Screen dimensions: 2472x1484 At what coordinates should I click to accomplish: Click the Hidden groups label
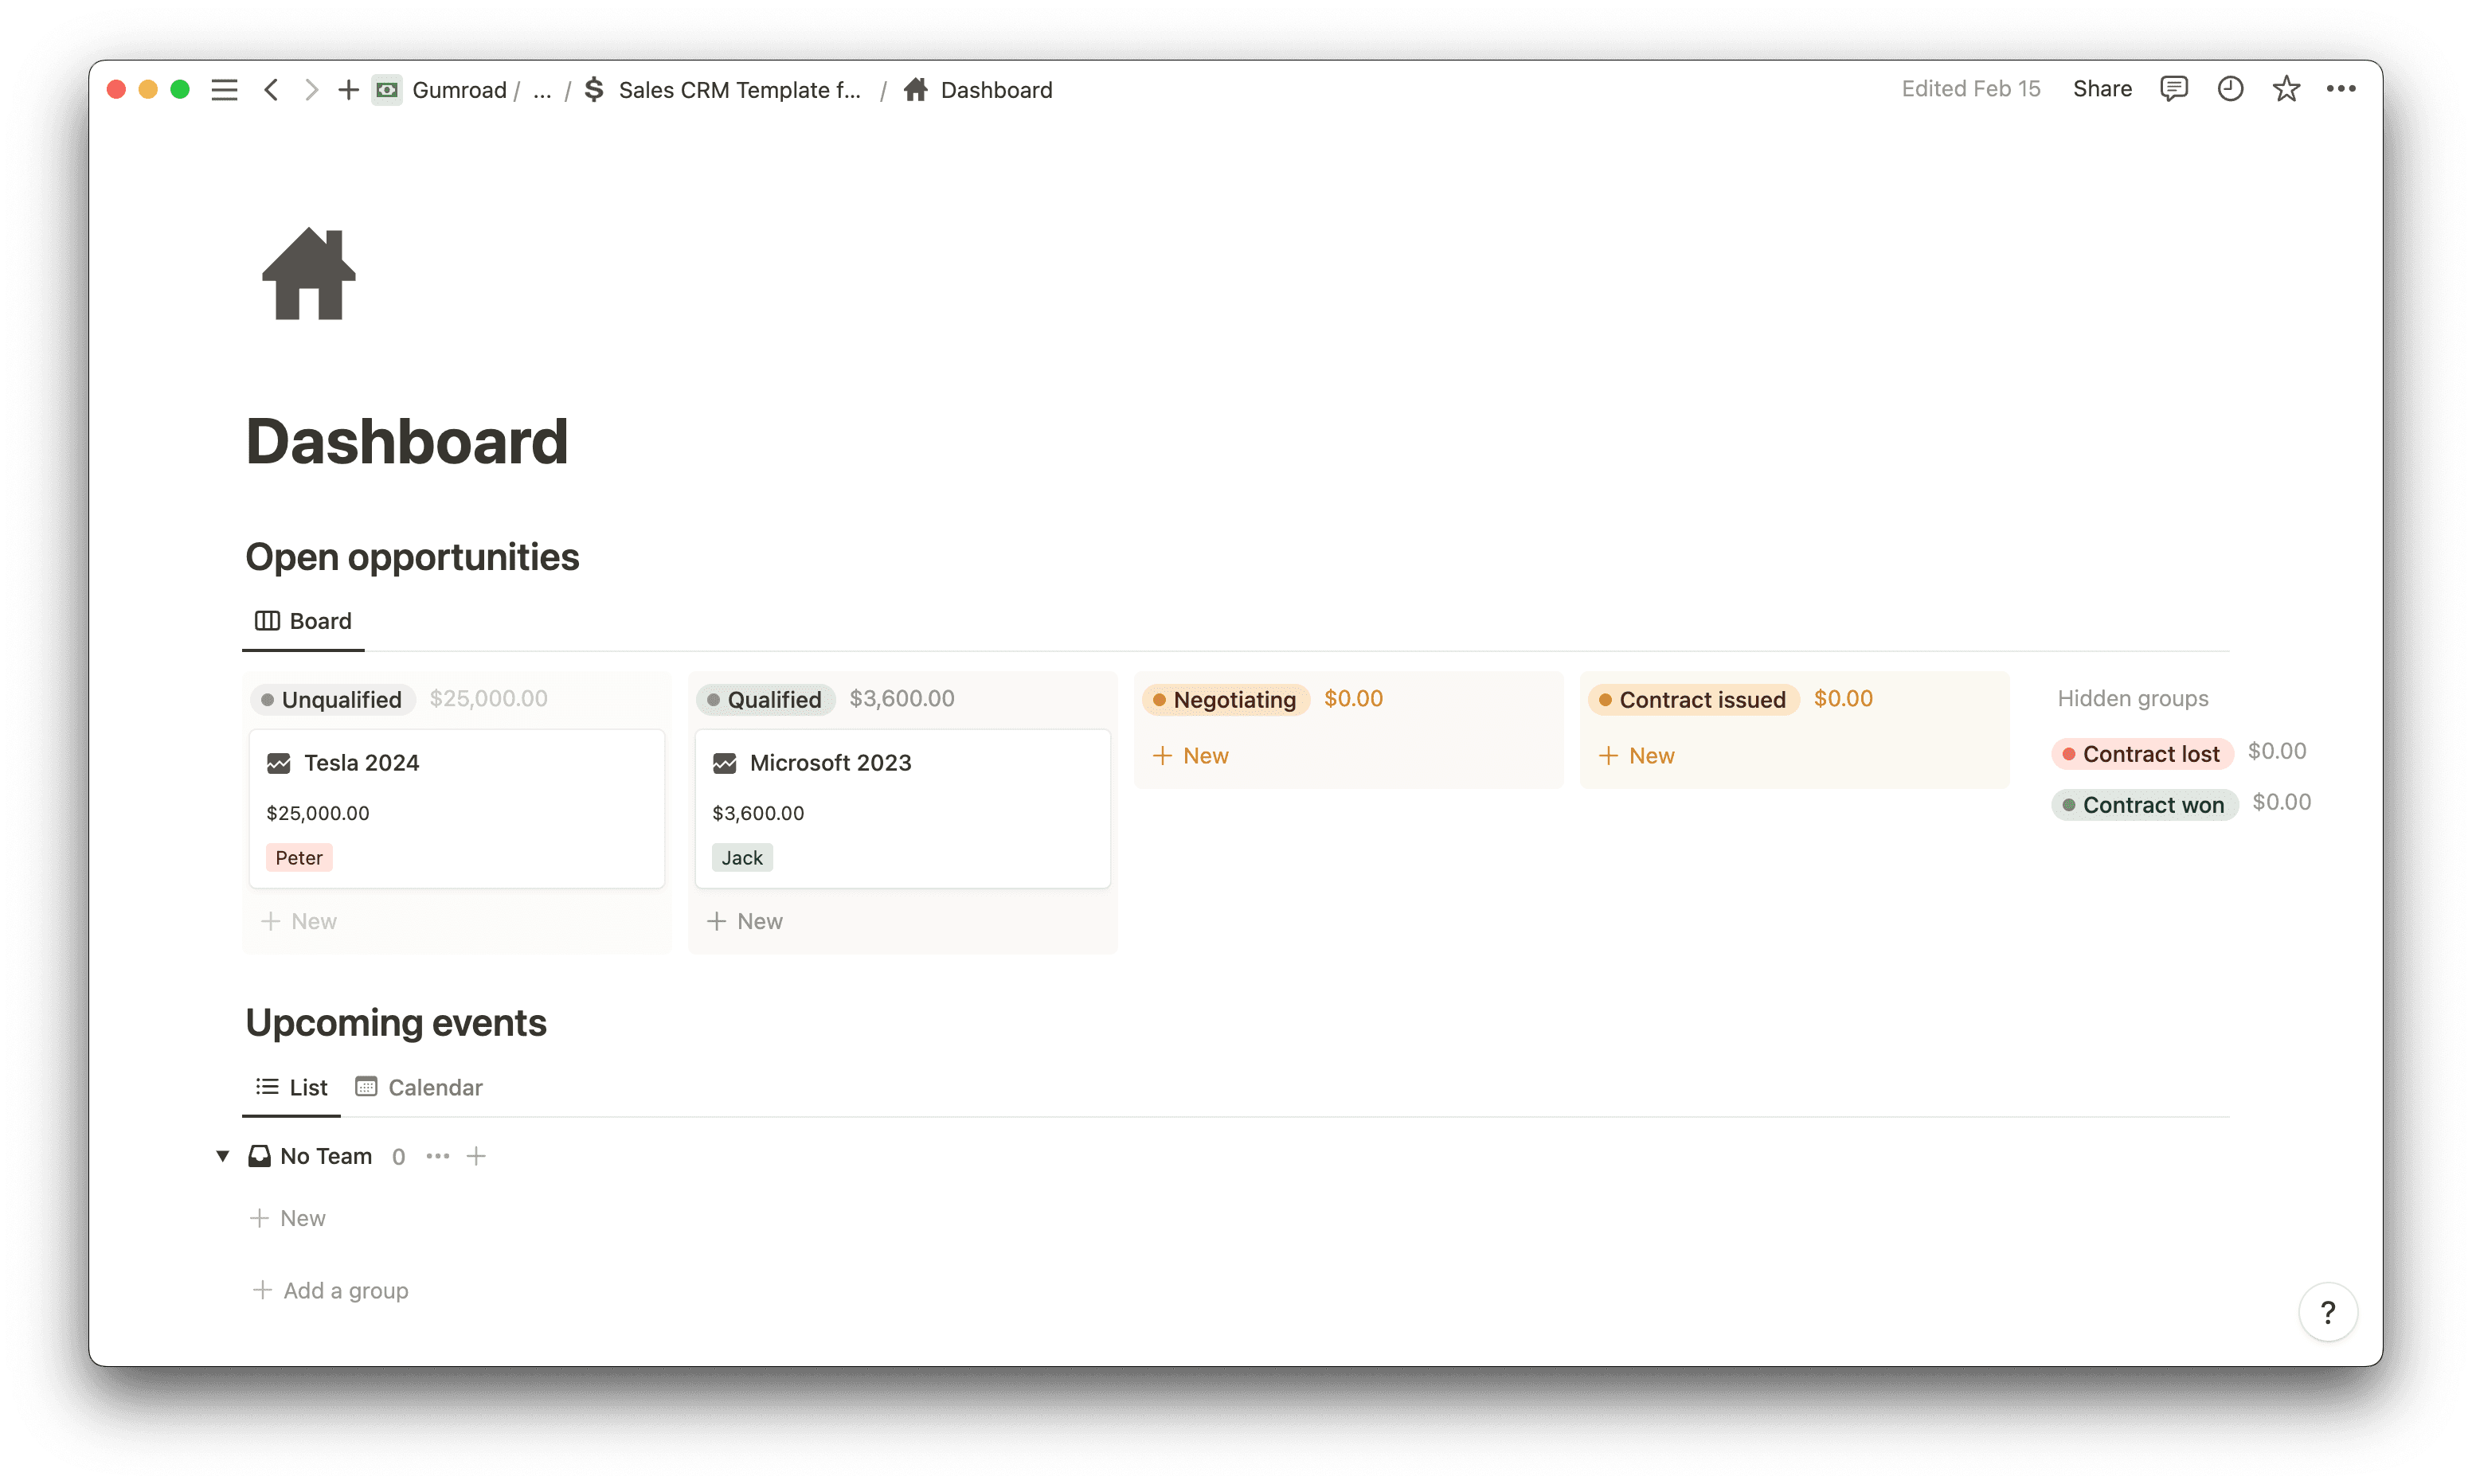(2133, 698)
